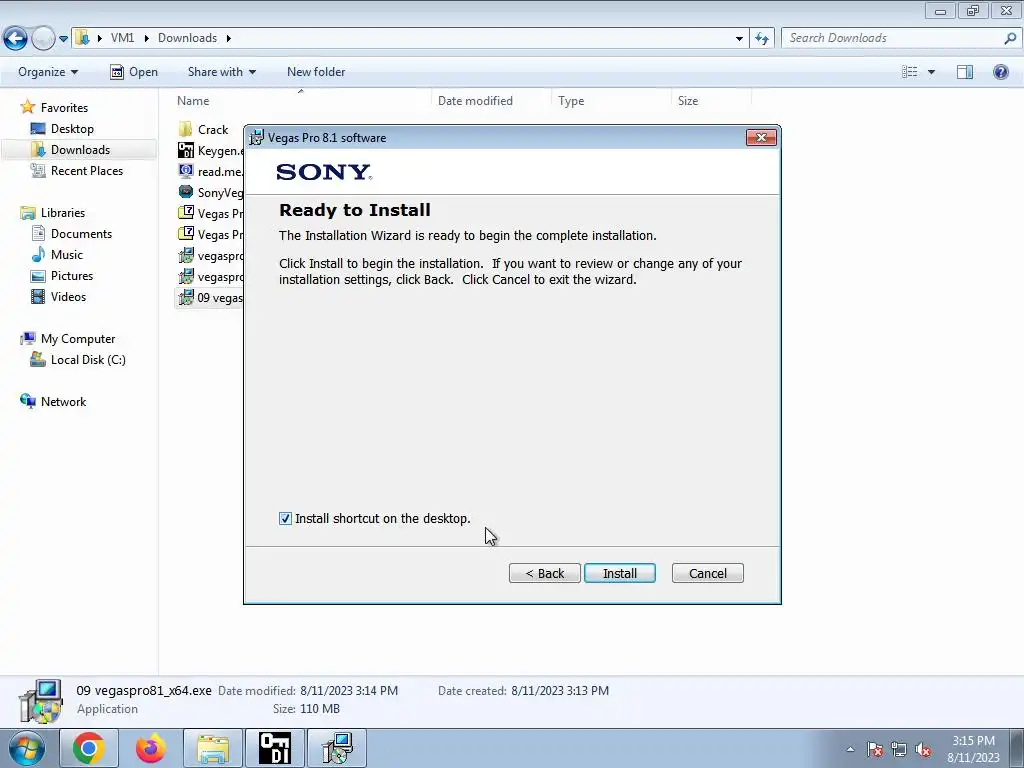1024x768 pixels.
Task: Click the taskbar clock showing 3:15 PM
Action: coord(973,749)
